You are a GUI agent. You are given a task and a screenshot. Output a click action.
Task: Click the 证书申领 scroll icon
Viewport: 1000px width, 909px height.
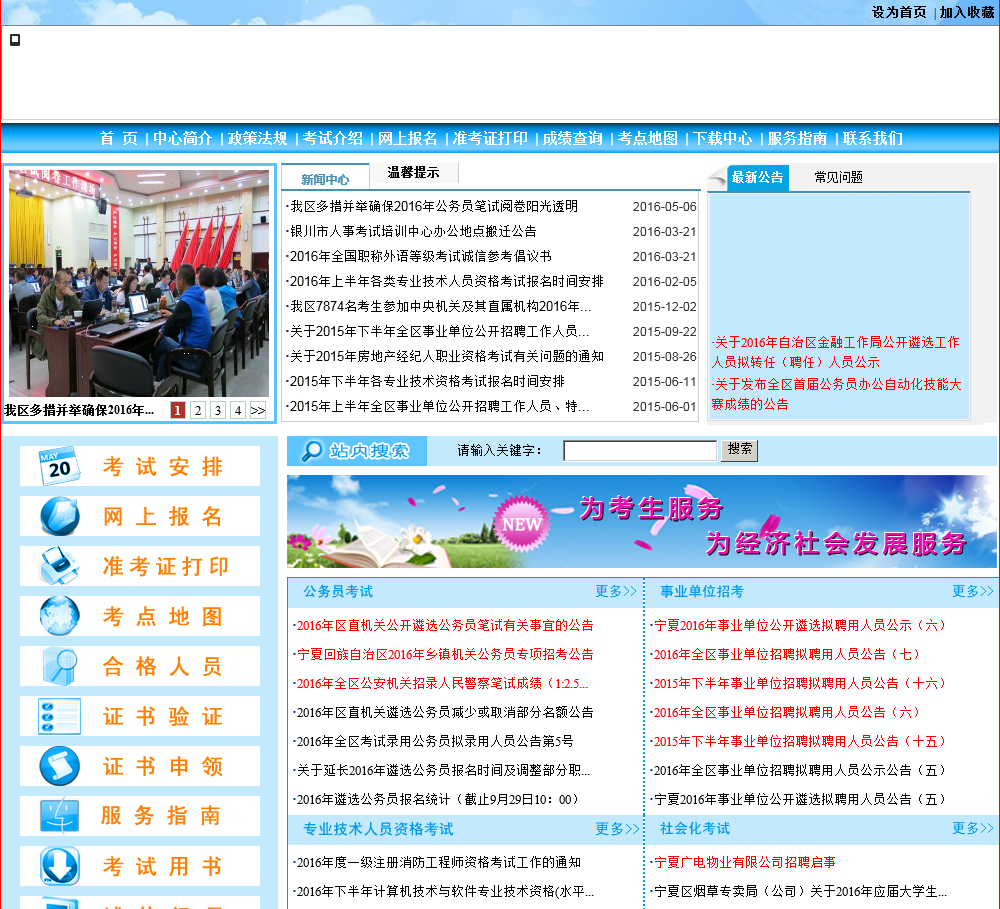[x=59, y=765]
